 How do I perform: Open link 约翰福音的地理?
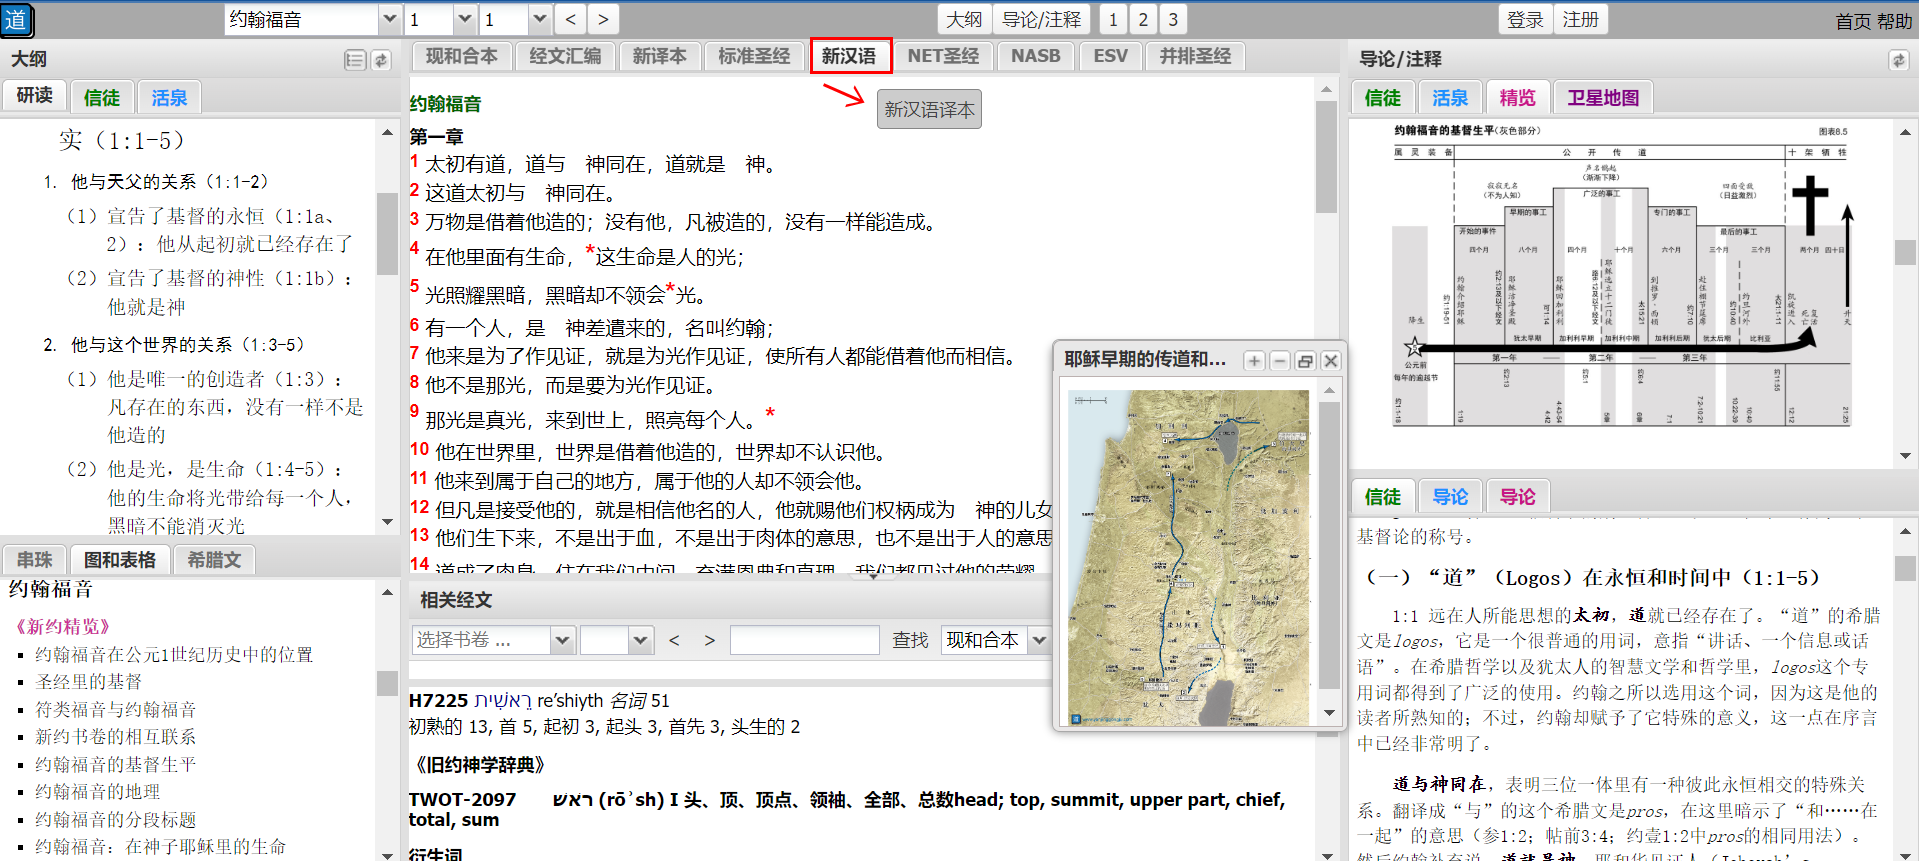pos(97,791)
